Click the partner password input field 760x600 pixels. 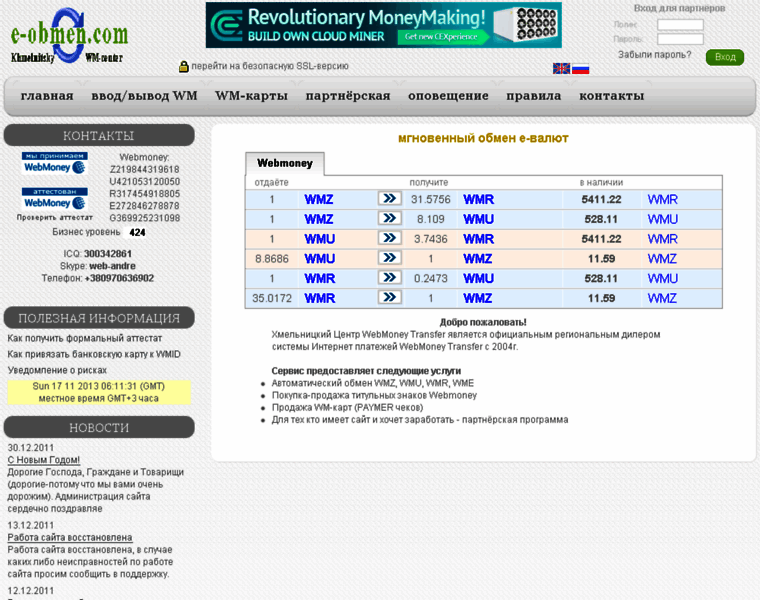680,39
